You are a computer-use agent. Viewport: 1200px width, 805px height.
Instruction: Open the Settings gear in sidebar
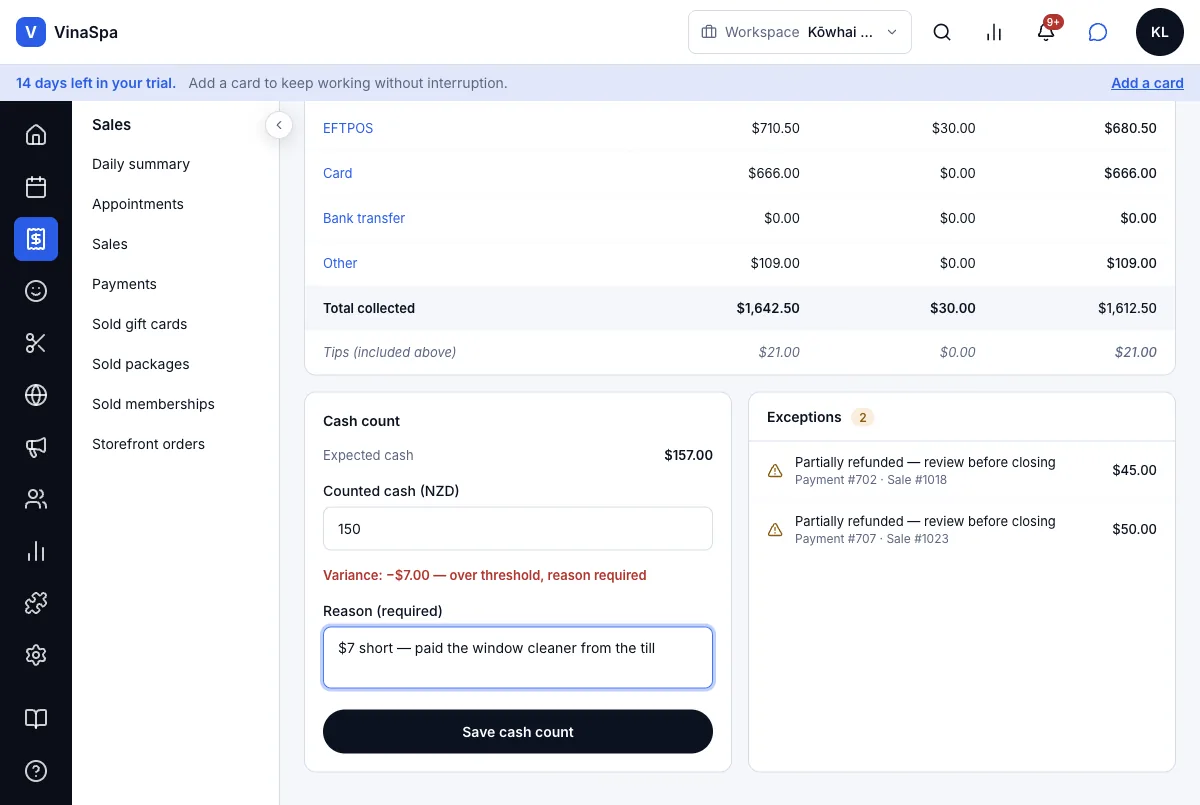36,655
